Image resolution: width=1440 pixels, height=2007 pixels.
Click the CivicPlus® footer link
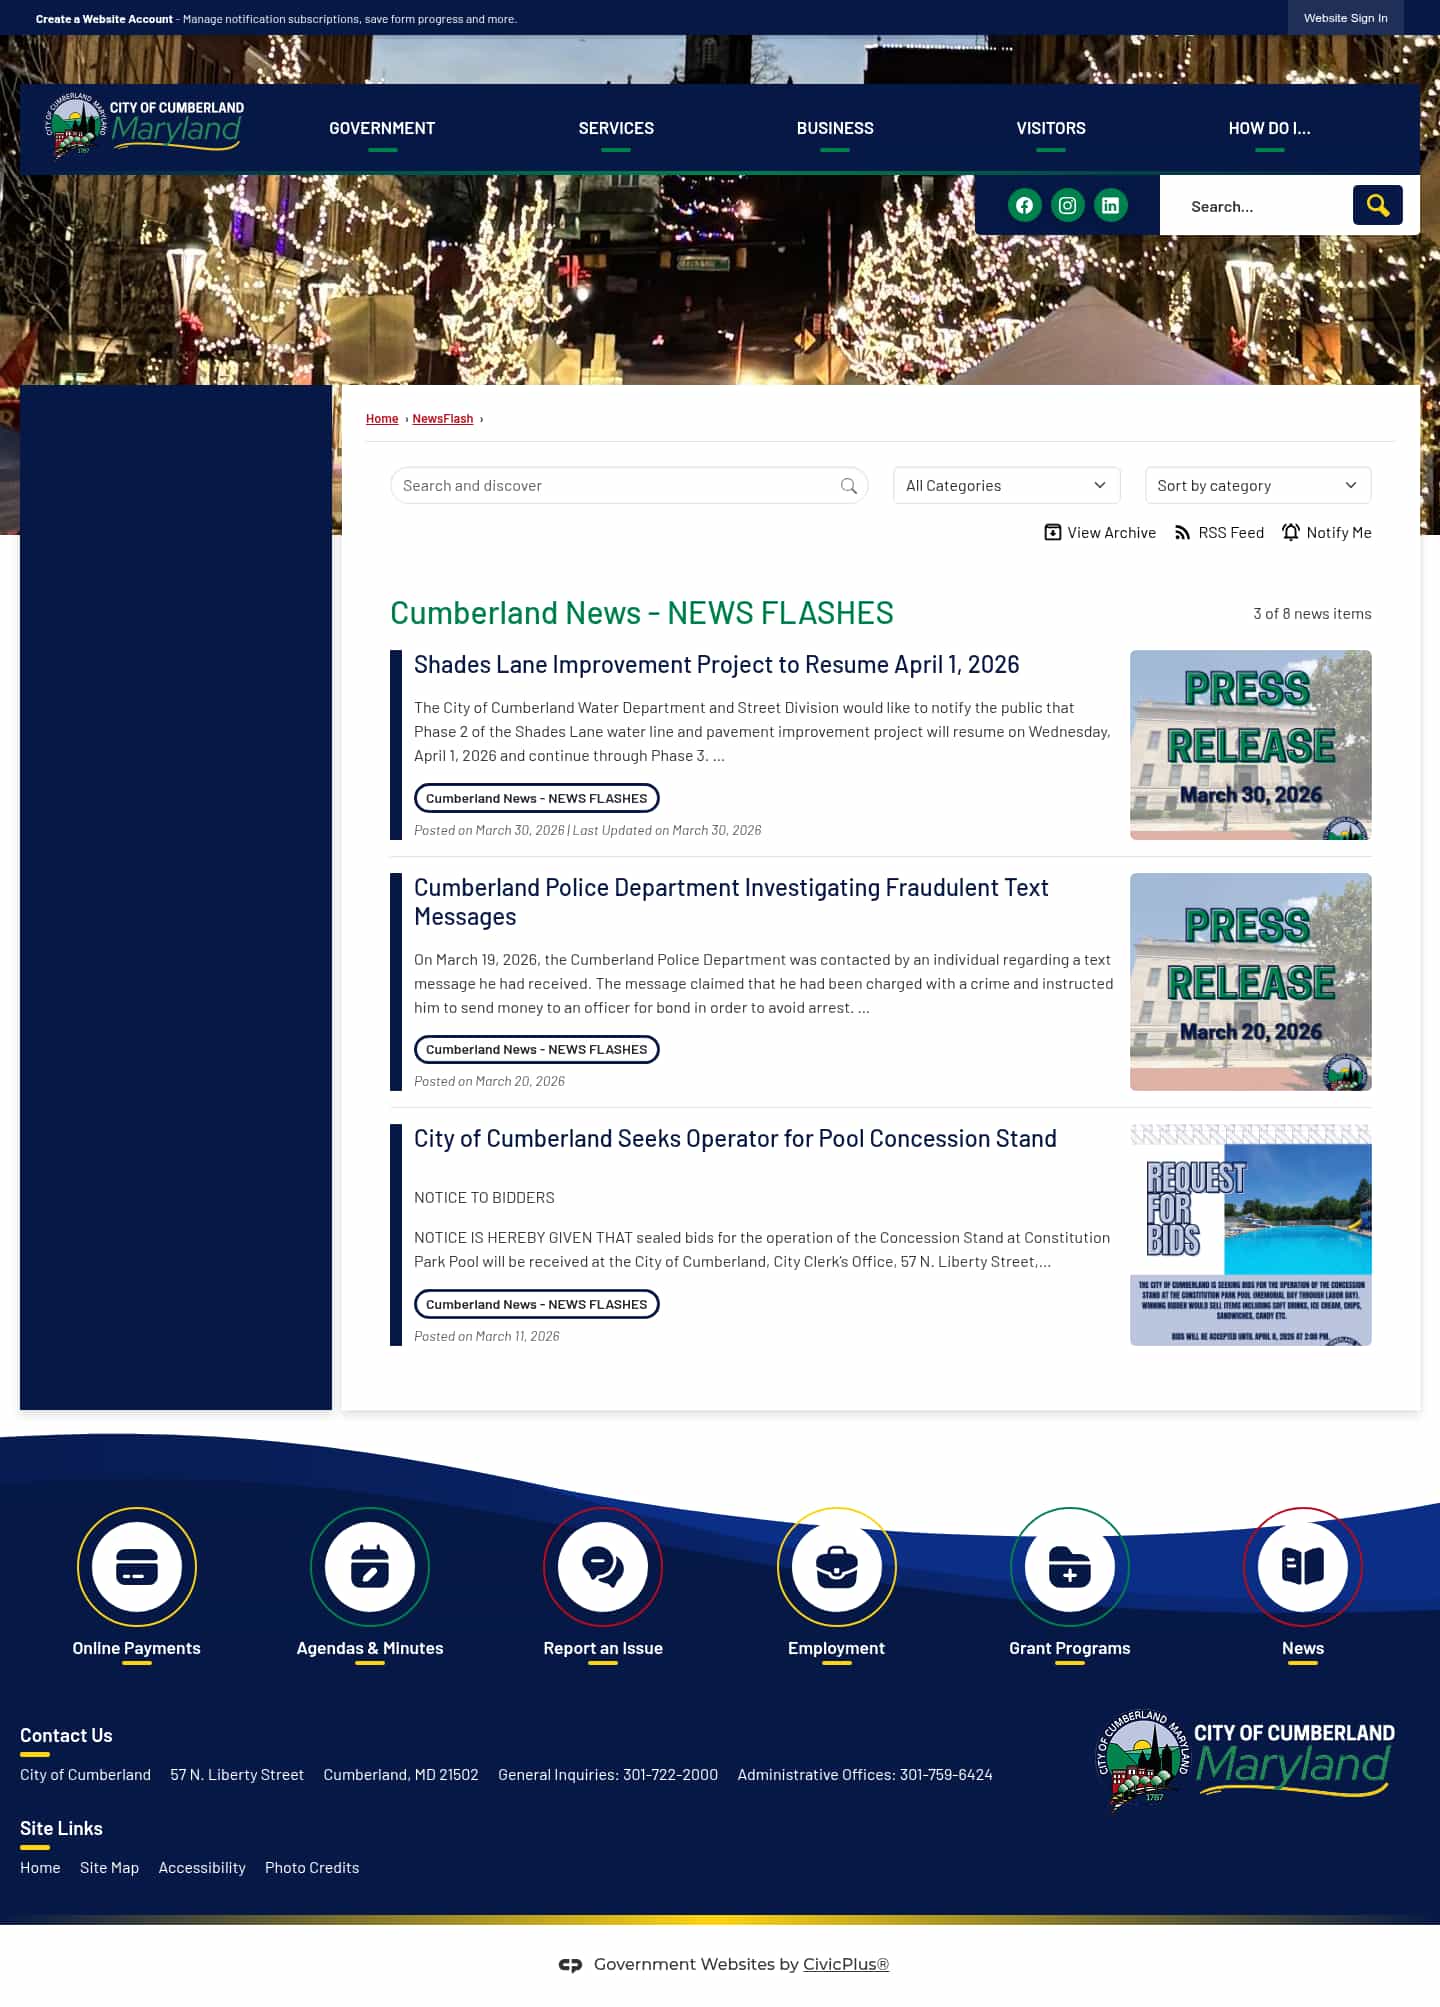[x=846, y=1964]
